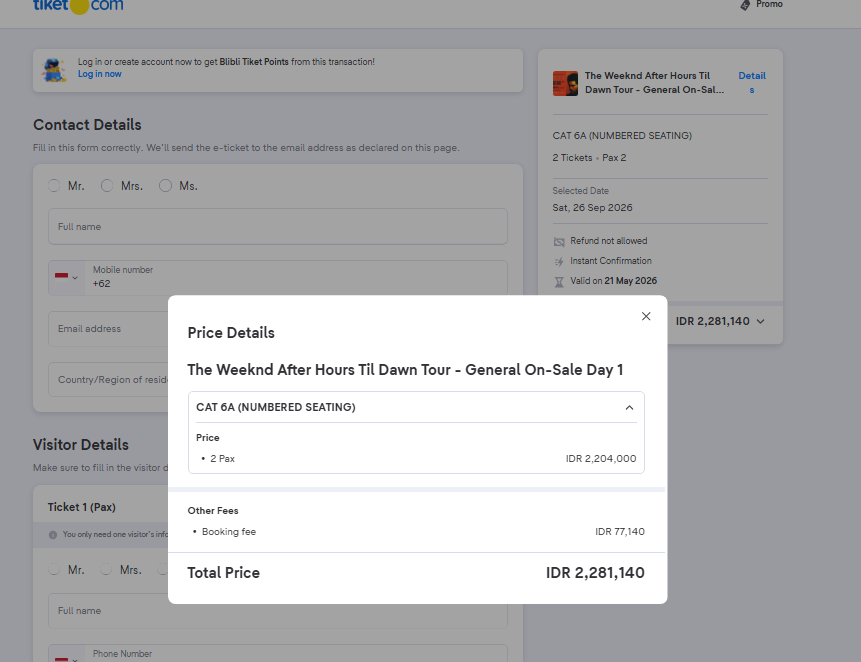The image size is (861, 662).
Task: Select Mr. title in Contact Details
Action: tap(54, 186)
